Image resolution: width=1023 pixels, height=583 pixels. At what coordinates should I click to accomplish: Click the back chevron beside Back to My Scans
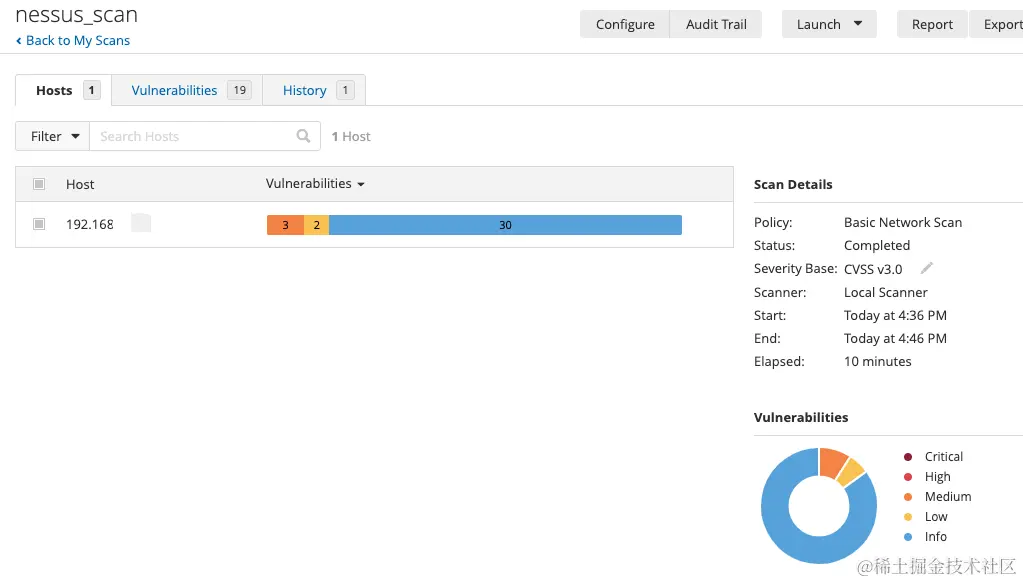tap(18, 40)
